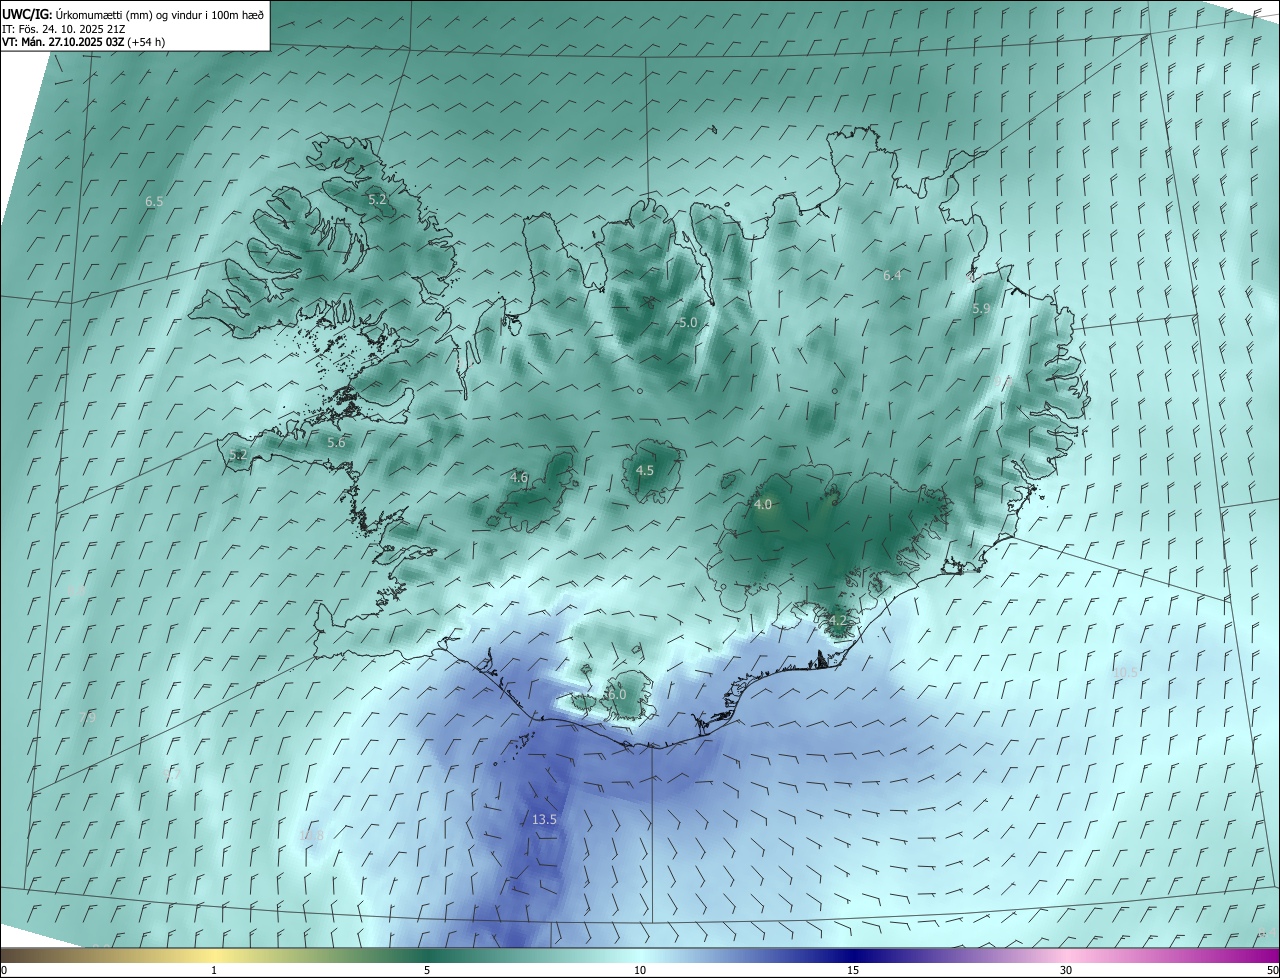Click the 5.2 value on the Westfjords
The width and height of the screenshot is (1280, 978).
pyautogui.click(x=377, y=200)
